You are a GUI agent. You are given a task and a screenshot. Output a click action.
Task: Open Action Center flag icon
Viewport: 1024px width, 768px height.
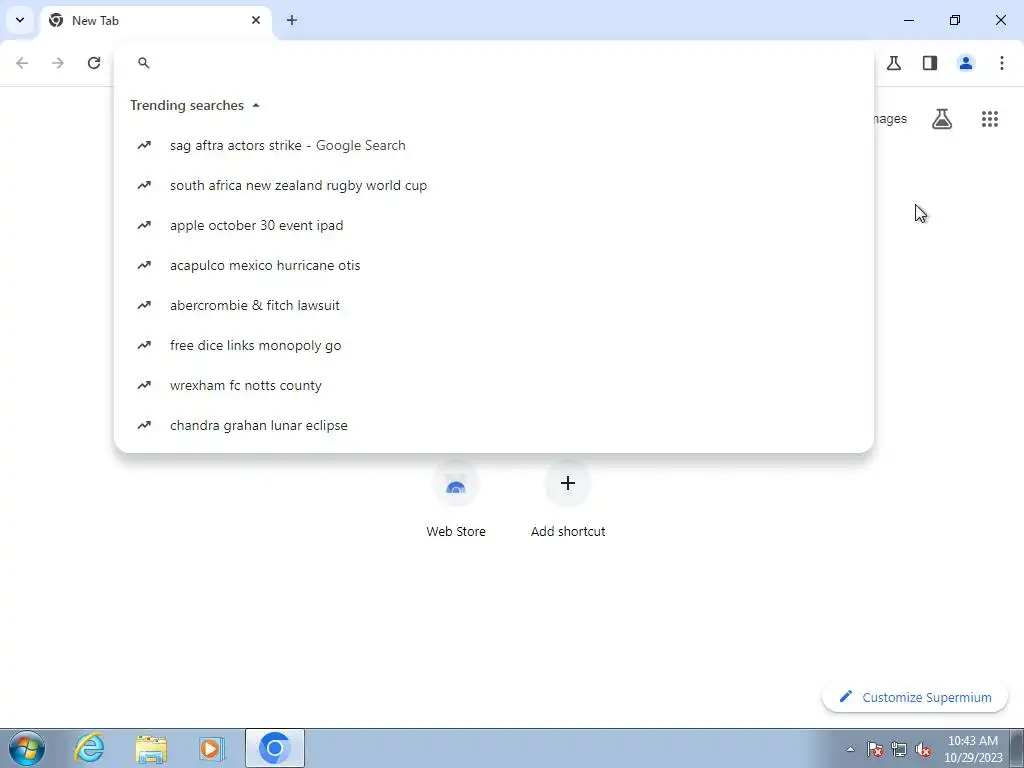click(875, 750)
